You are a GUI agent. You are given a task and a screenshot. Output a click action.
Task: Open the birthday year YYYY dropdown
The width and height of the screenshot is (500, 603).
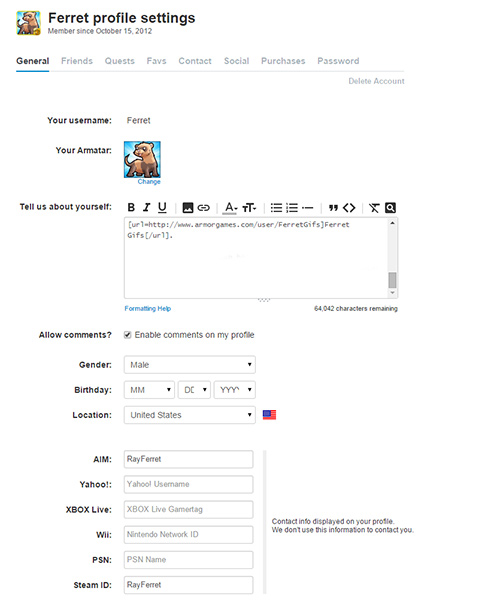tap(235, 390)
